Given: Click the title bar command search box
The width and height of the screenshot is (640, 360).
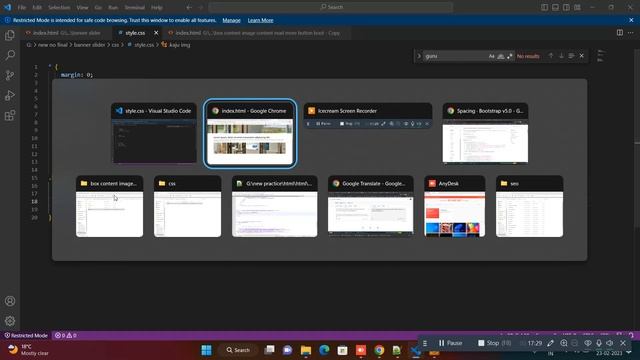Looking at the screenshot, I should pos(331,7).
